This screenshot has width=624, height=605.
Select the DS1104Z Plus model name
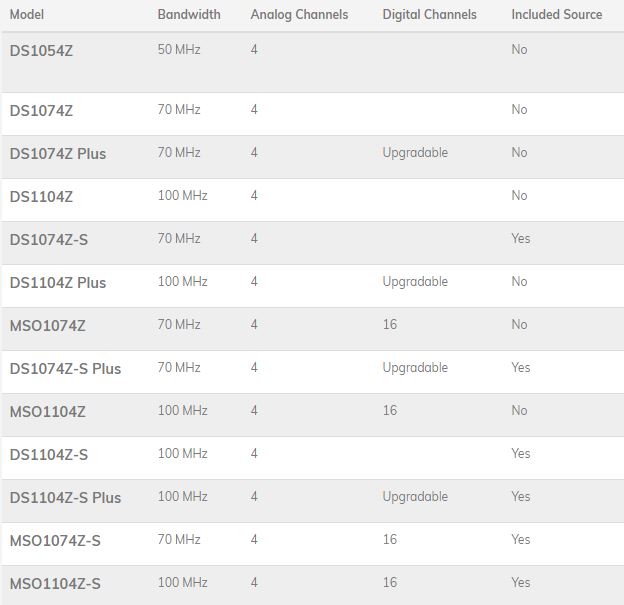(58, 283)
